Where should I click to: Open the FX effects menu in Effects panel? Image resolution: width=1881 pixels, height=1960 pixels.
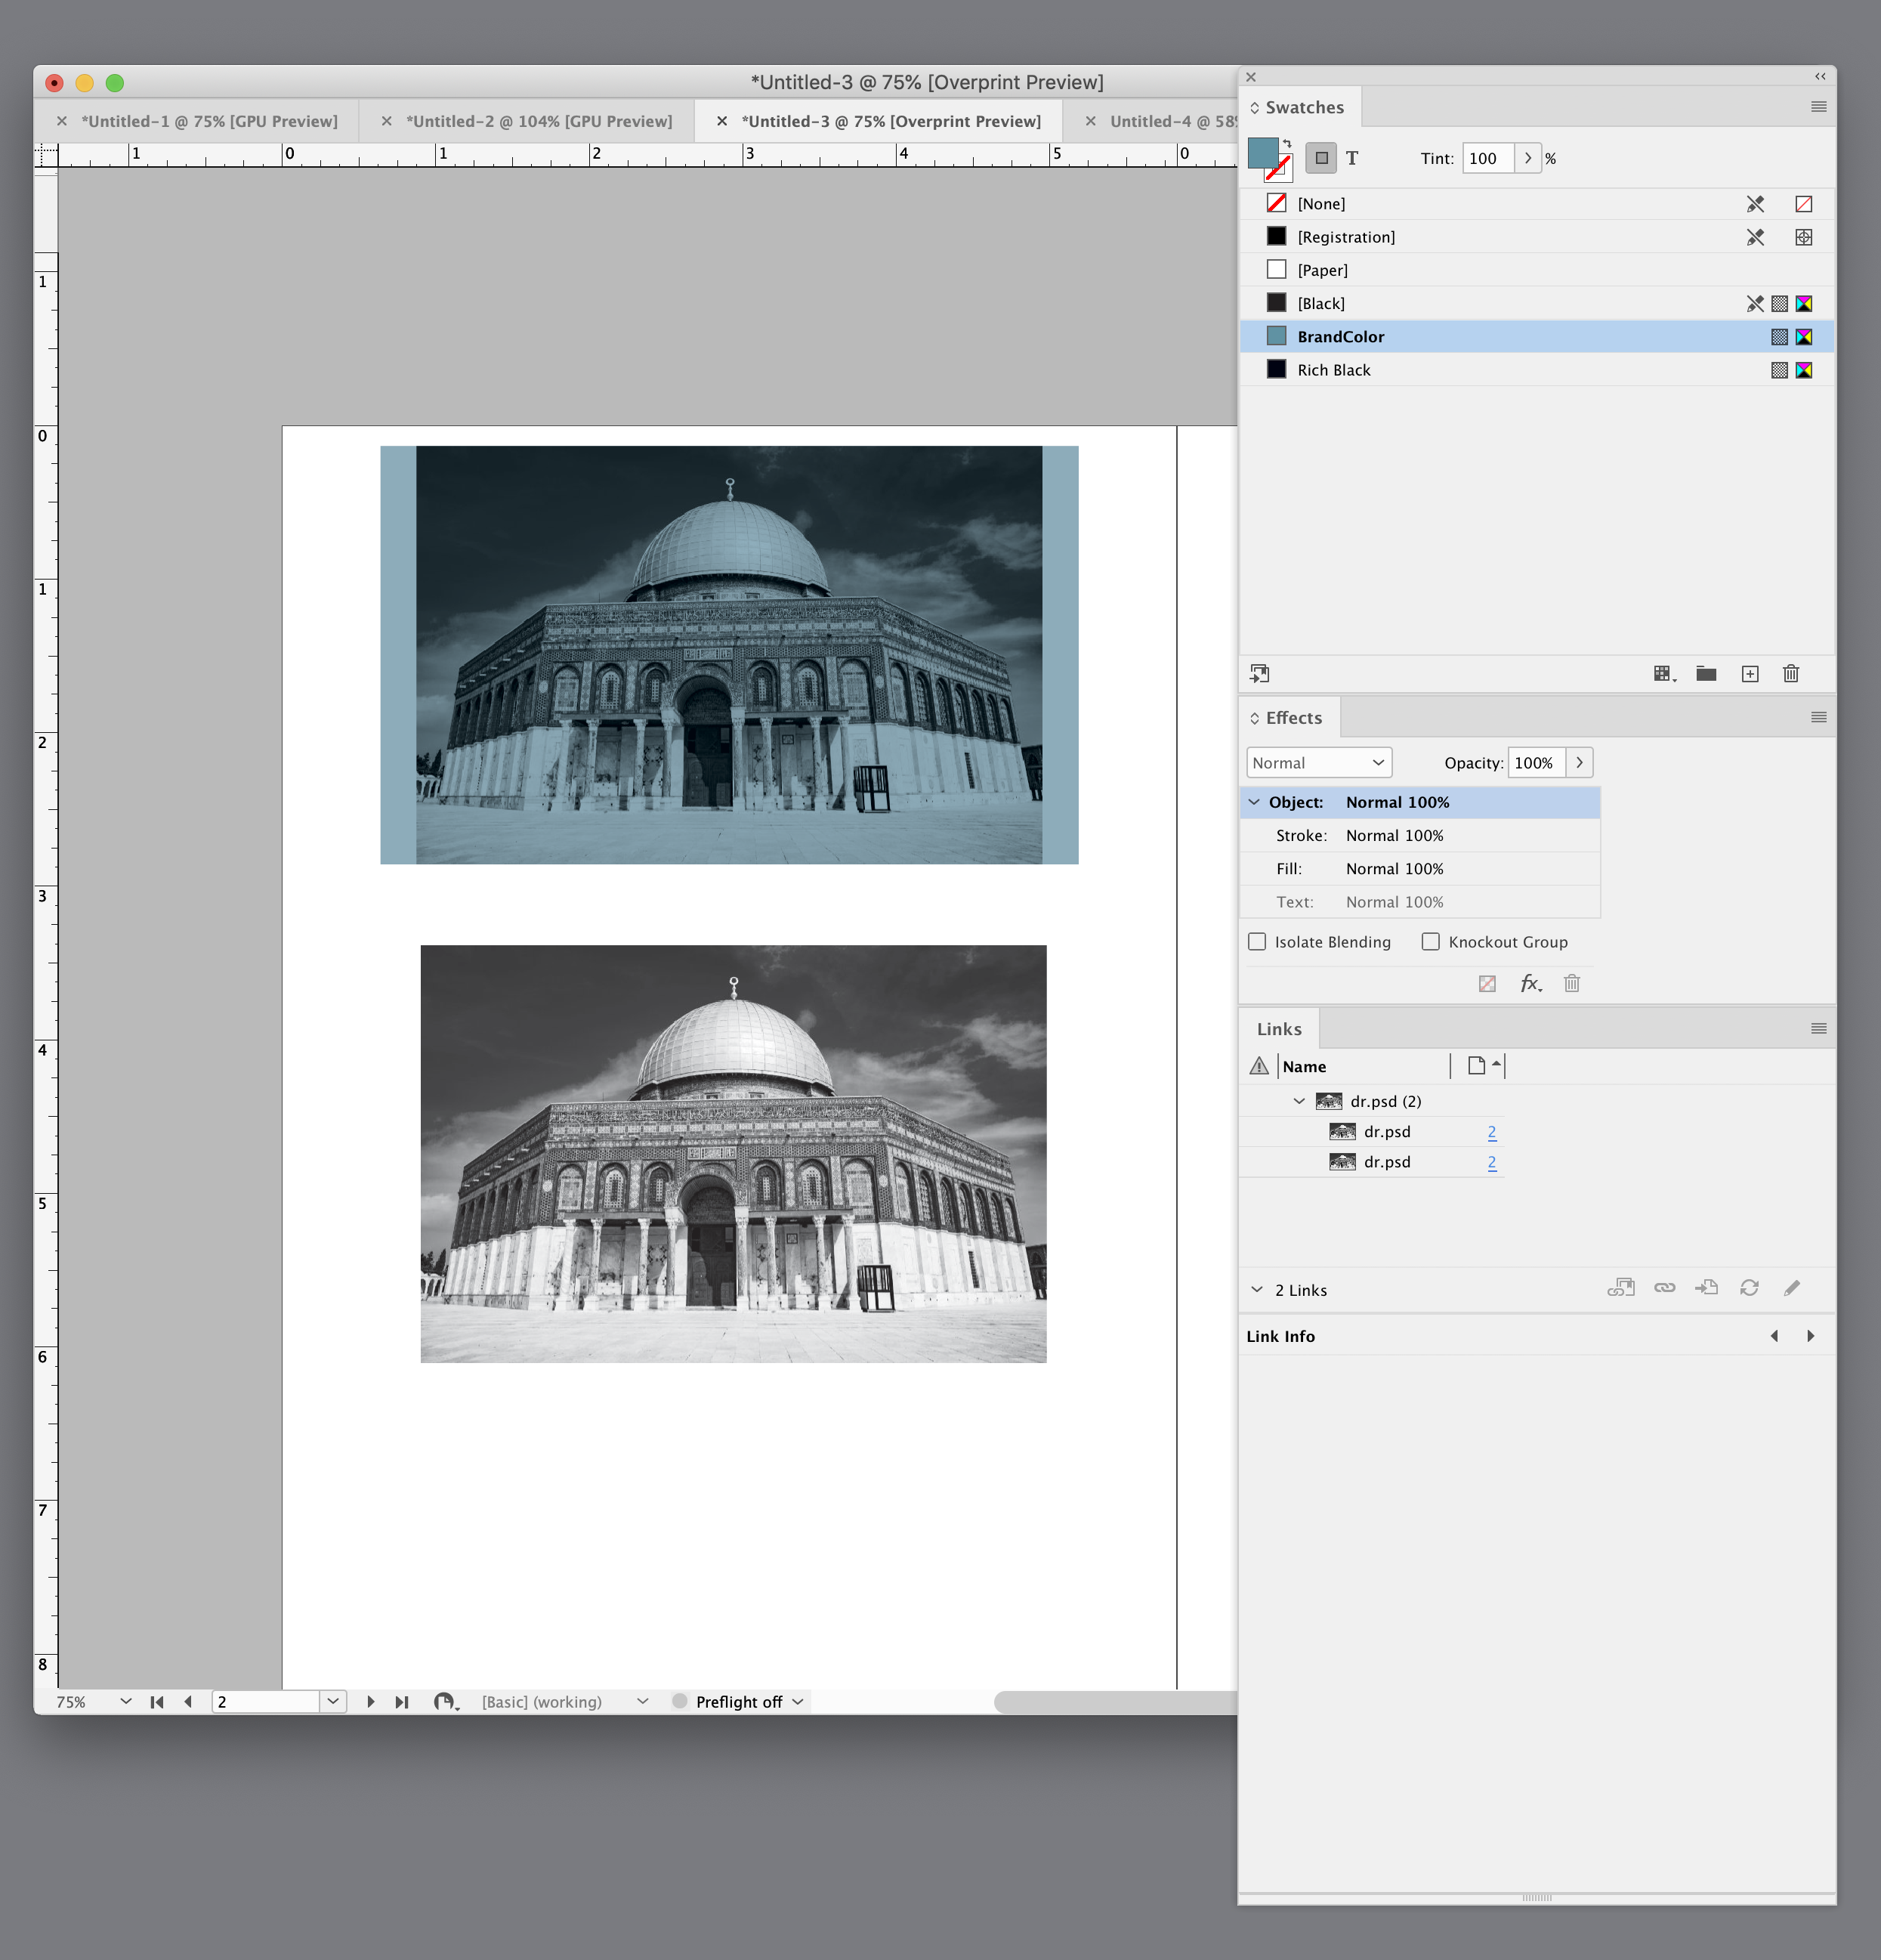[1530, 983]
